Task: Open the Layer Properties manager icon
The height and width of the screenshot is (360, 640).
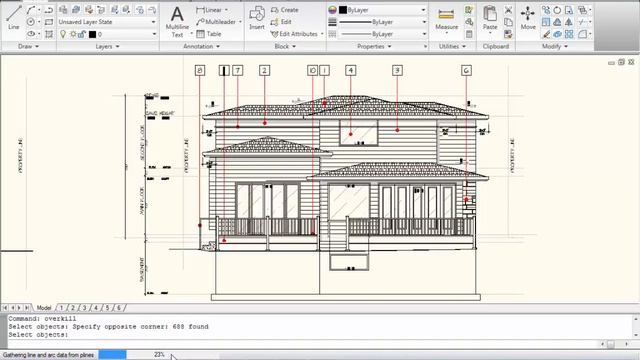Action: [63, 10]
